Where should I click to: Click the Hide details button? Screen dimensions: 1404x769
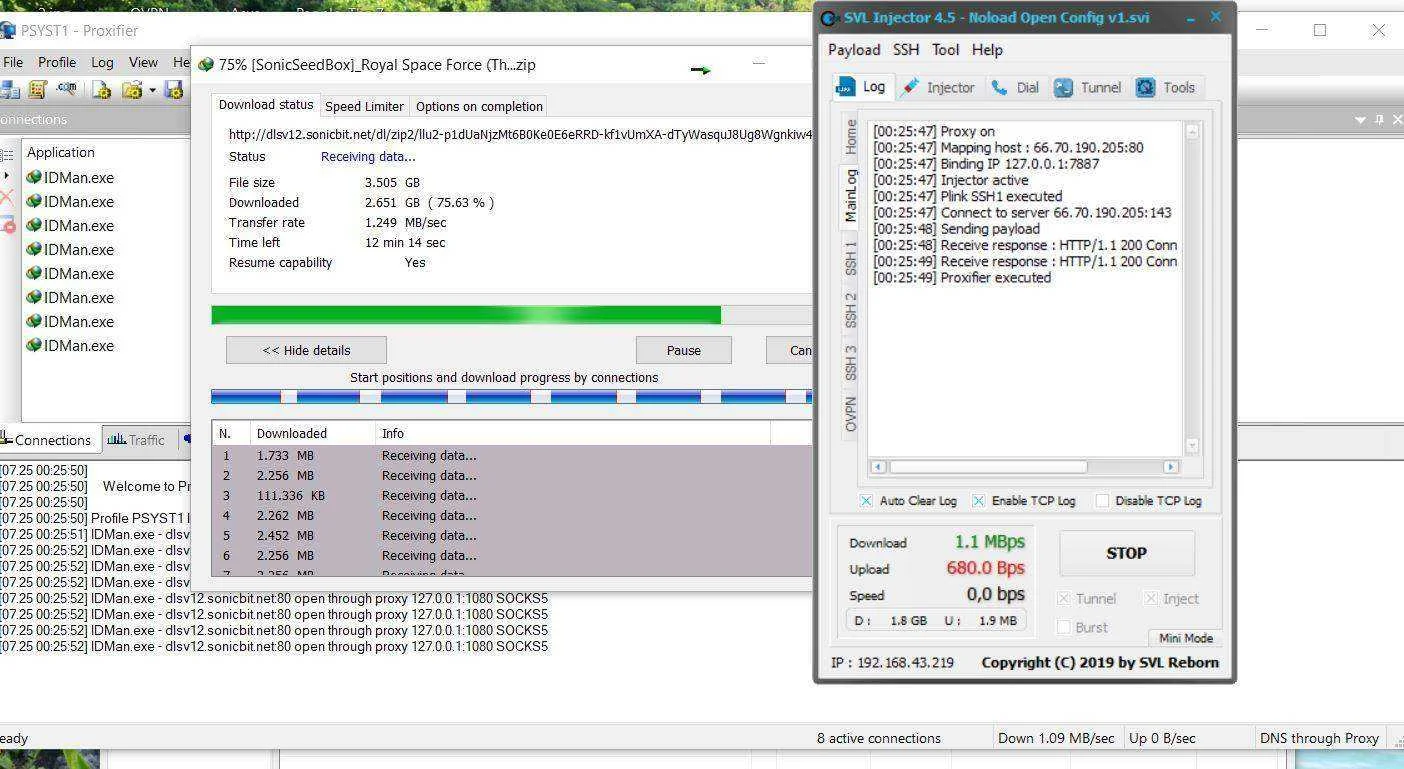click(306, 350)
